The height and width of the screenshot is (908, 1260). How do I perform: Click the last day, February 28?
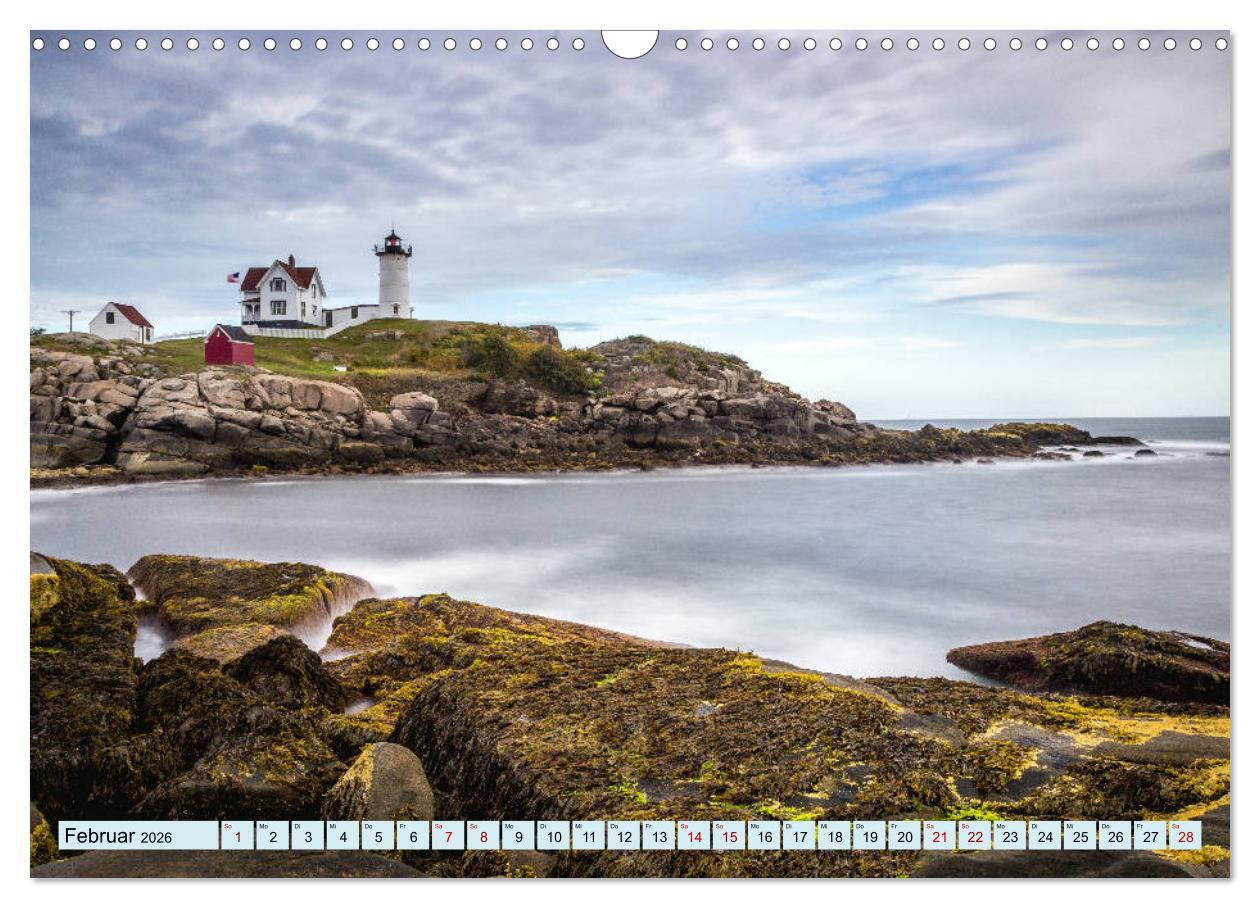(x=1185, y=836)
